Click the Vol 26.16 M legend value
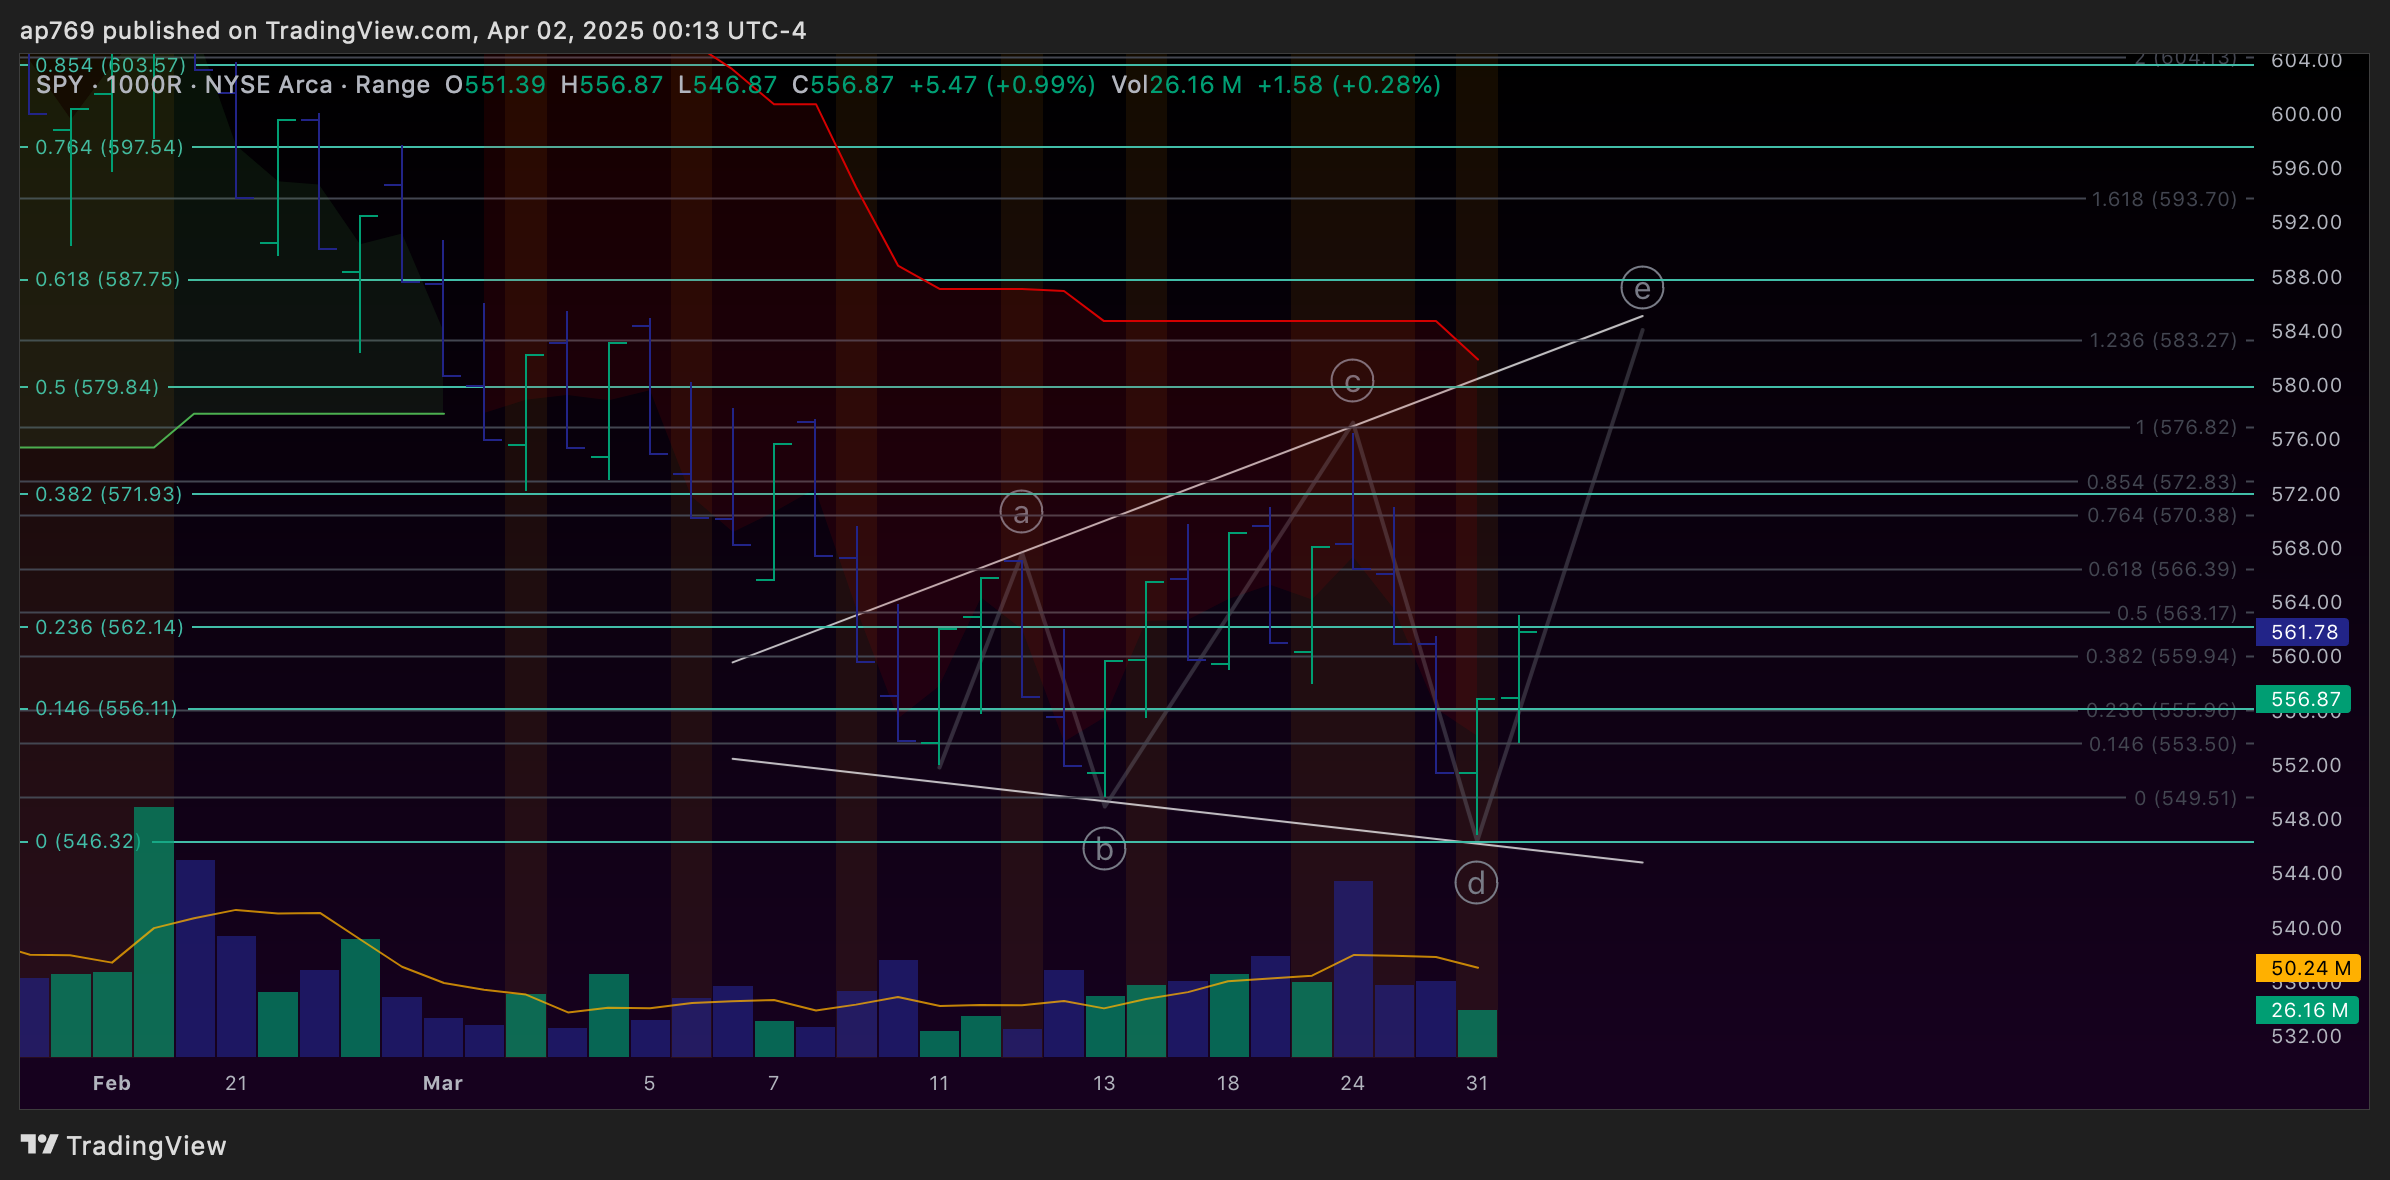The height and width of the screenshot is (1180, 2390). point(1176,85)
